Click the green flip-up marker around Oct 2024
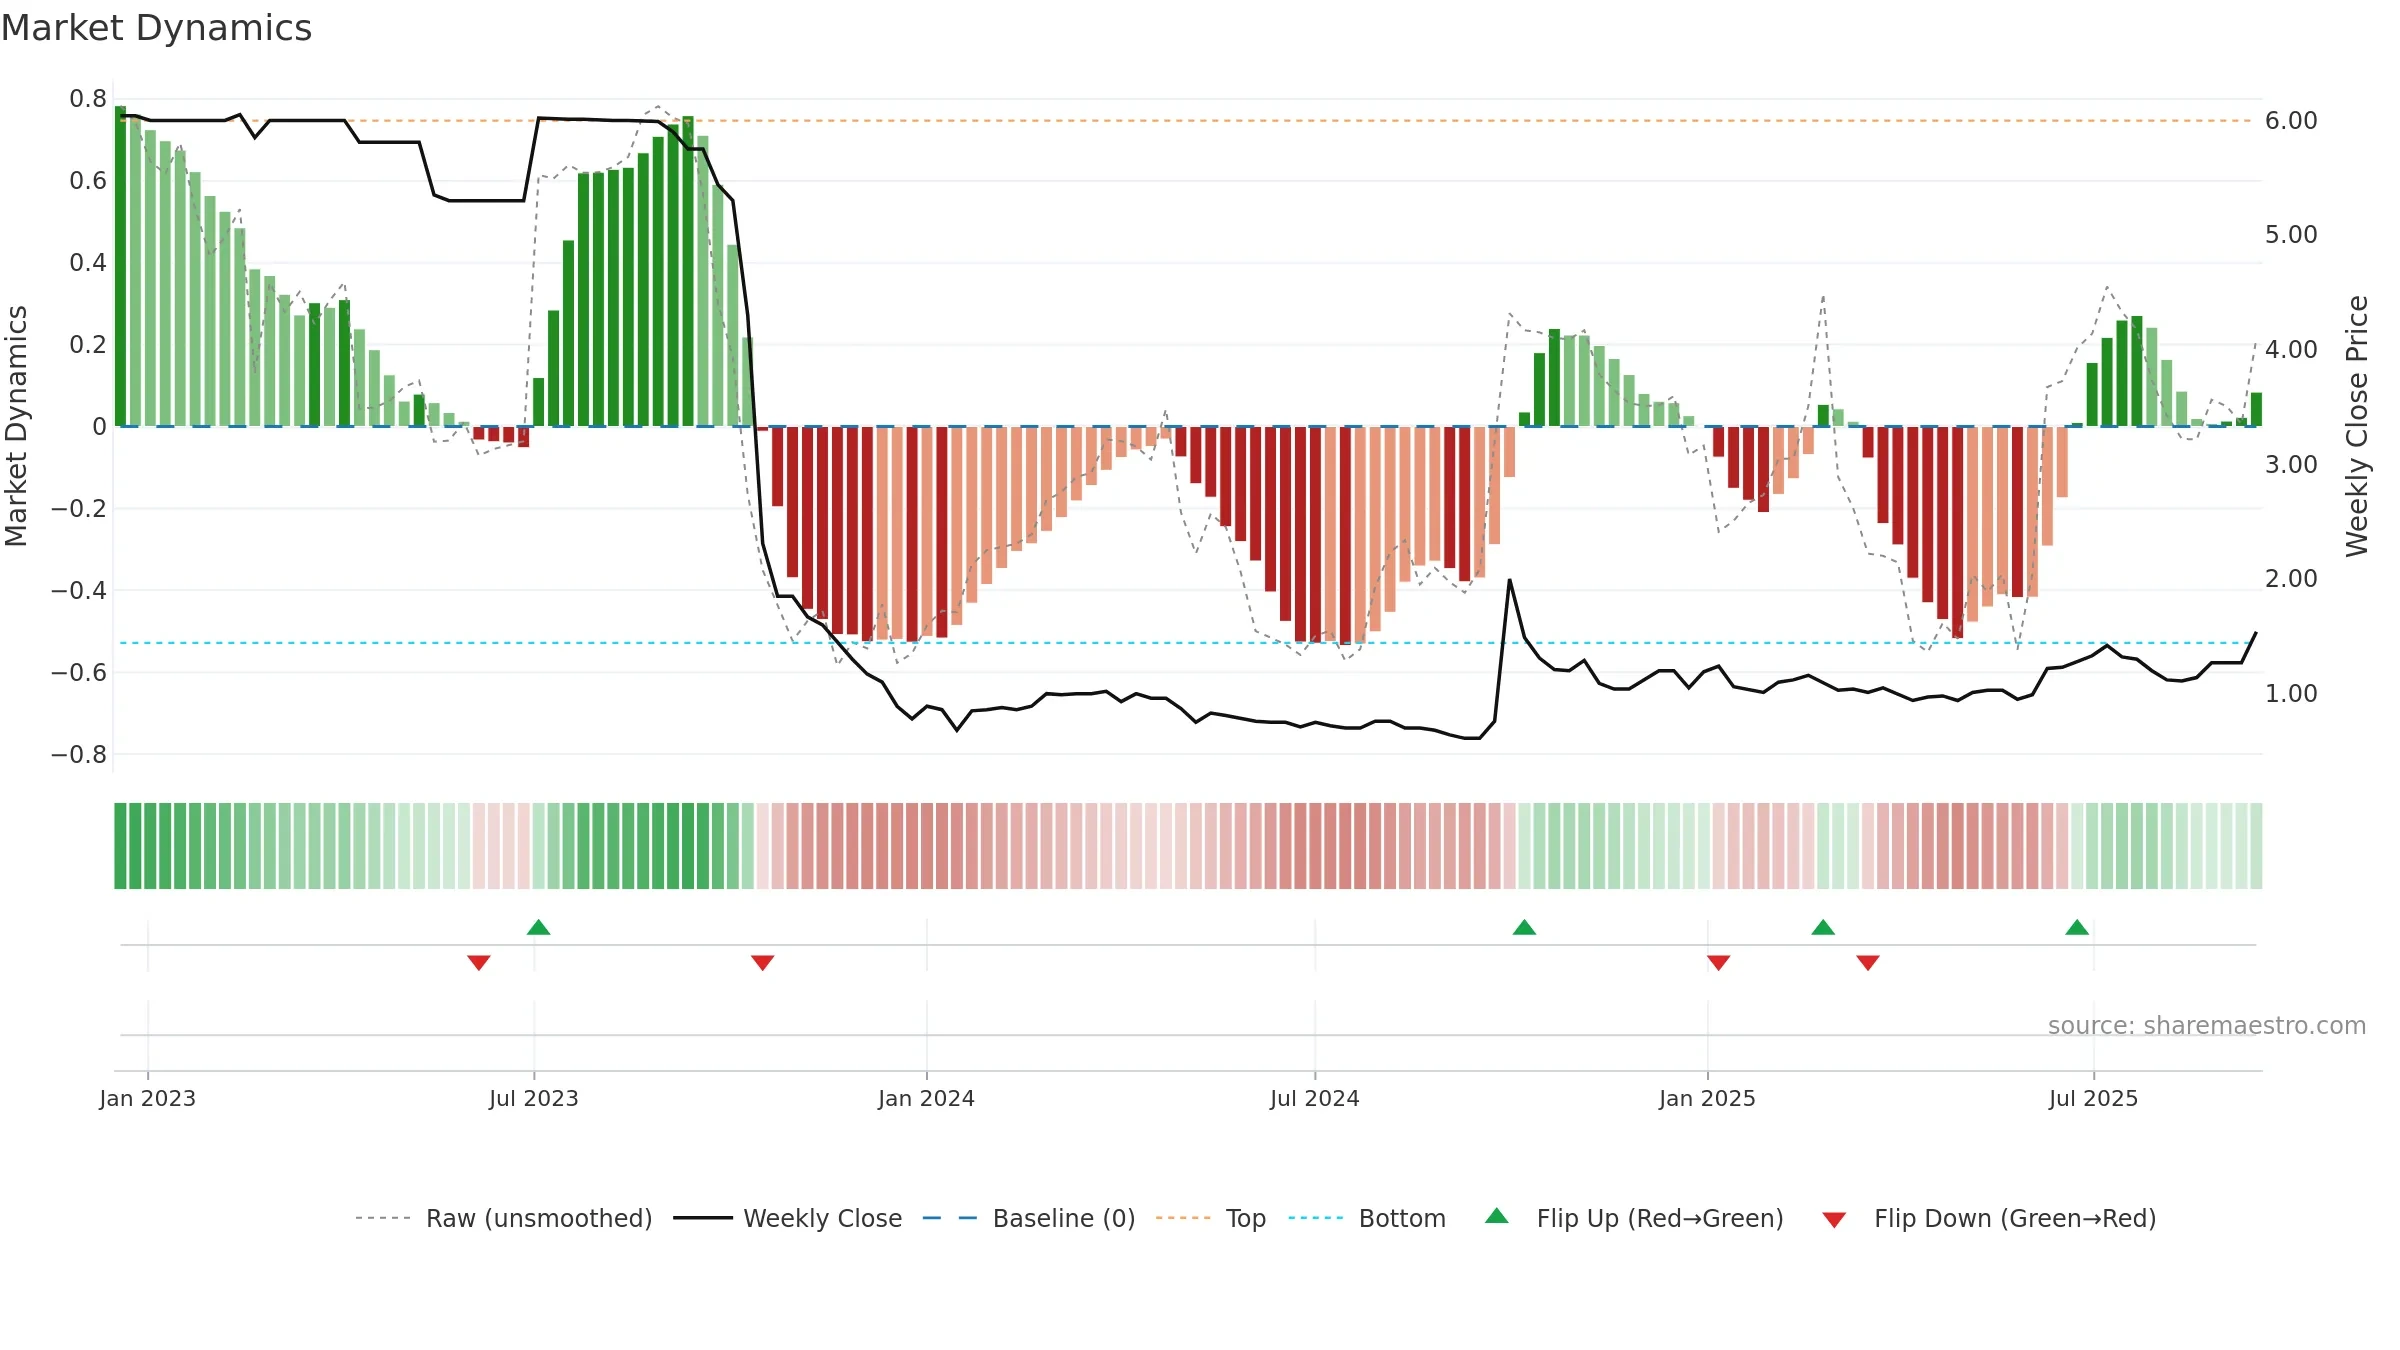 coord(1524,927)
